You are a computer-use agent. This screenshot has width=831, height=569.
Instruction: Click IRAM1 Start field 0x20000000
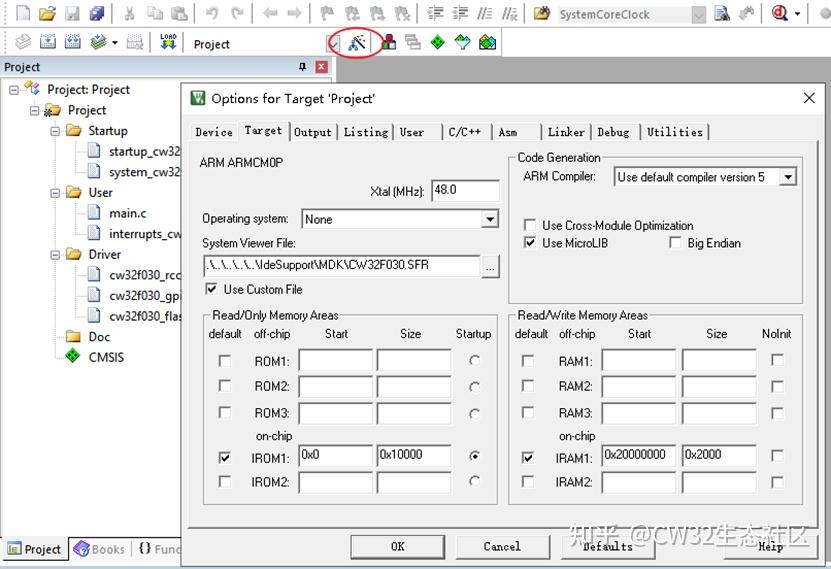click(x=639, y=455)
